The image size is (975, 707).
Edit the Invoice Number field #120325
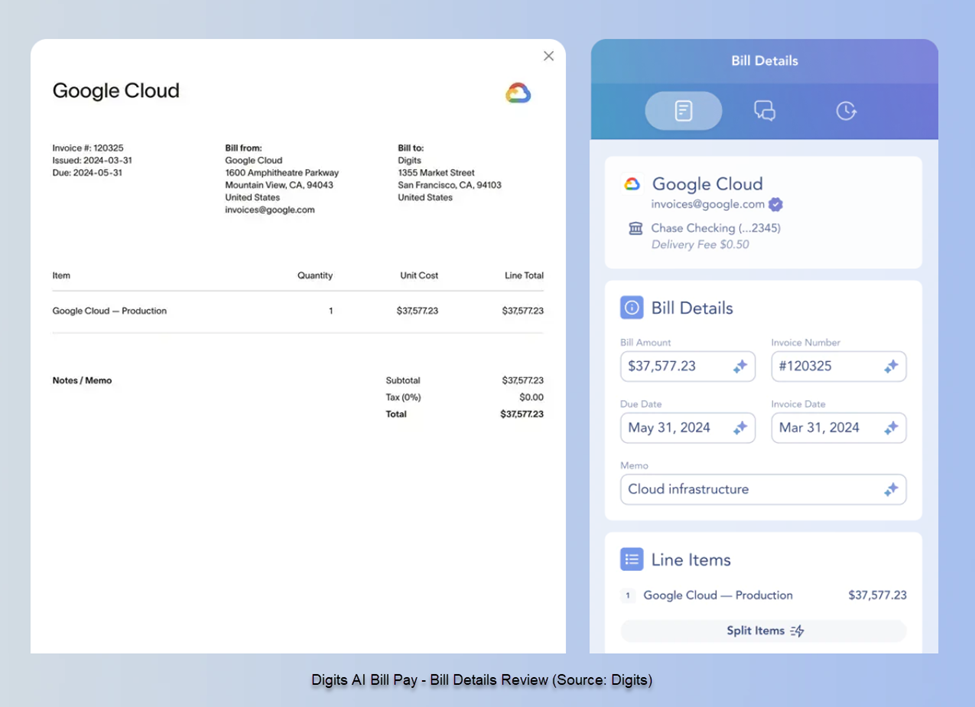[839, 366]
